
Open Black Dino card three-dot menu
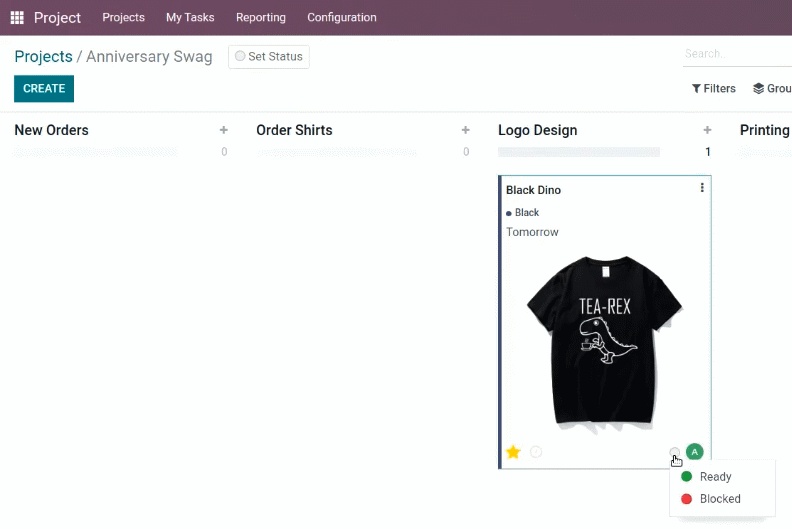click(x=702, y=188)
